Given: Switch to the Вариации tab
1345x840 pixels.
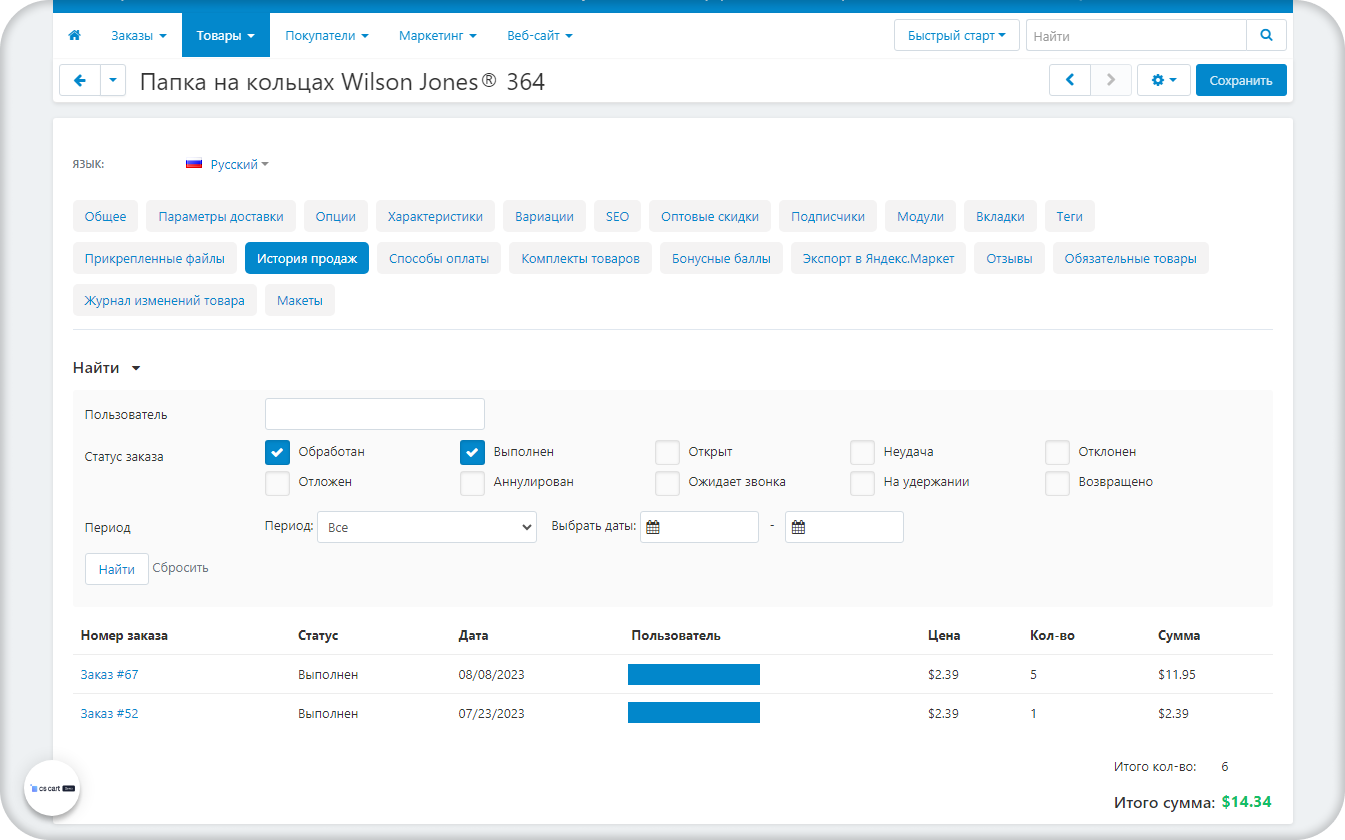Looking at the screenshot, I should 544,216.
